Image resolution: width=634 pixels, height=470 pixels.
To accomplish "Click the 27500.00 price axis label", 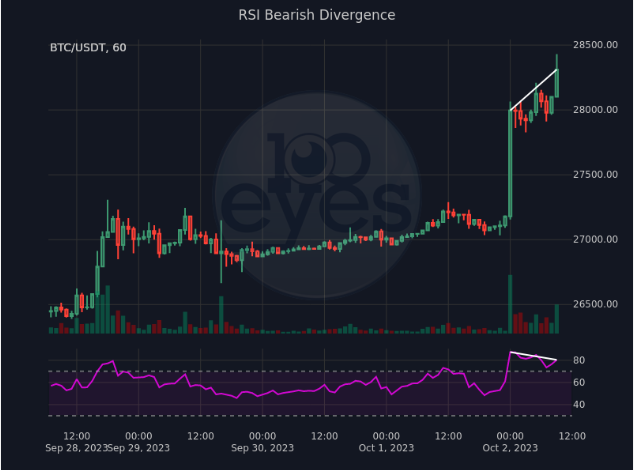I will 595,175.
